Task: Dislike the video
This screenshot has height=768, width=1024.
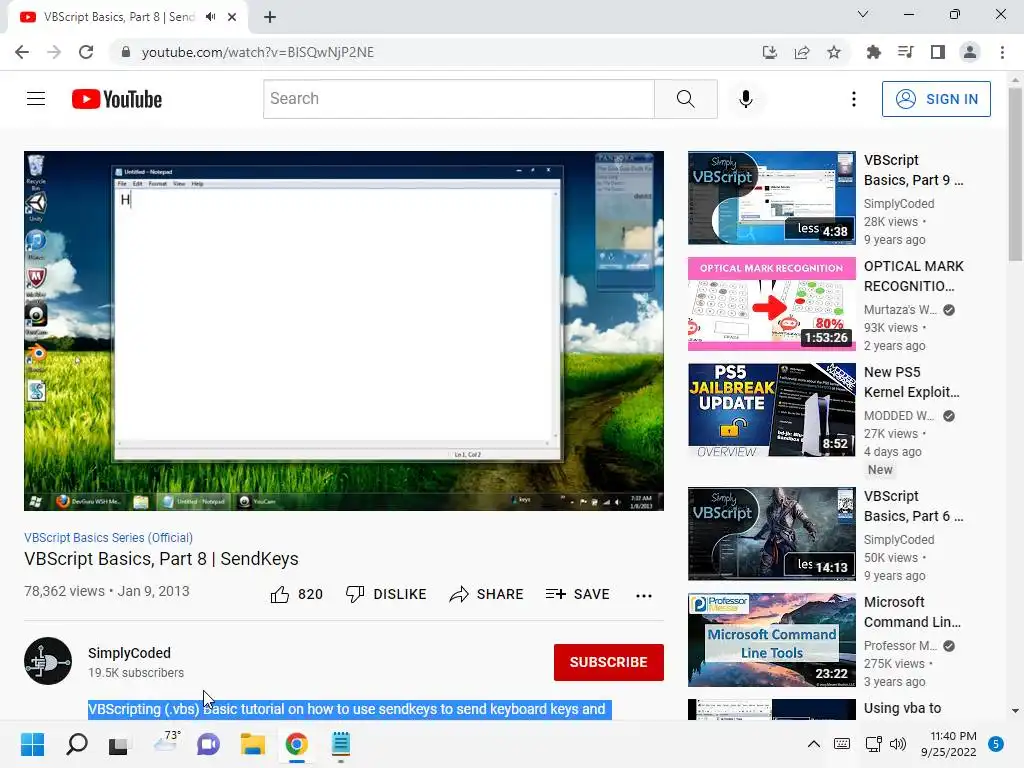Action: pos(386,594)
